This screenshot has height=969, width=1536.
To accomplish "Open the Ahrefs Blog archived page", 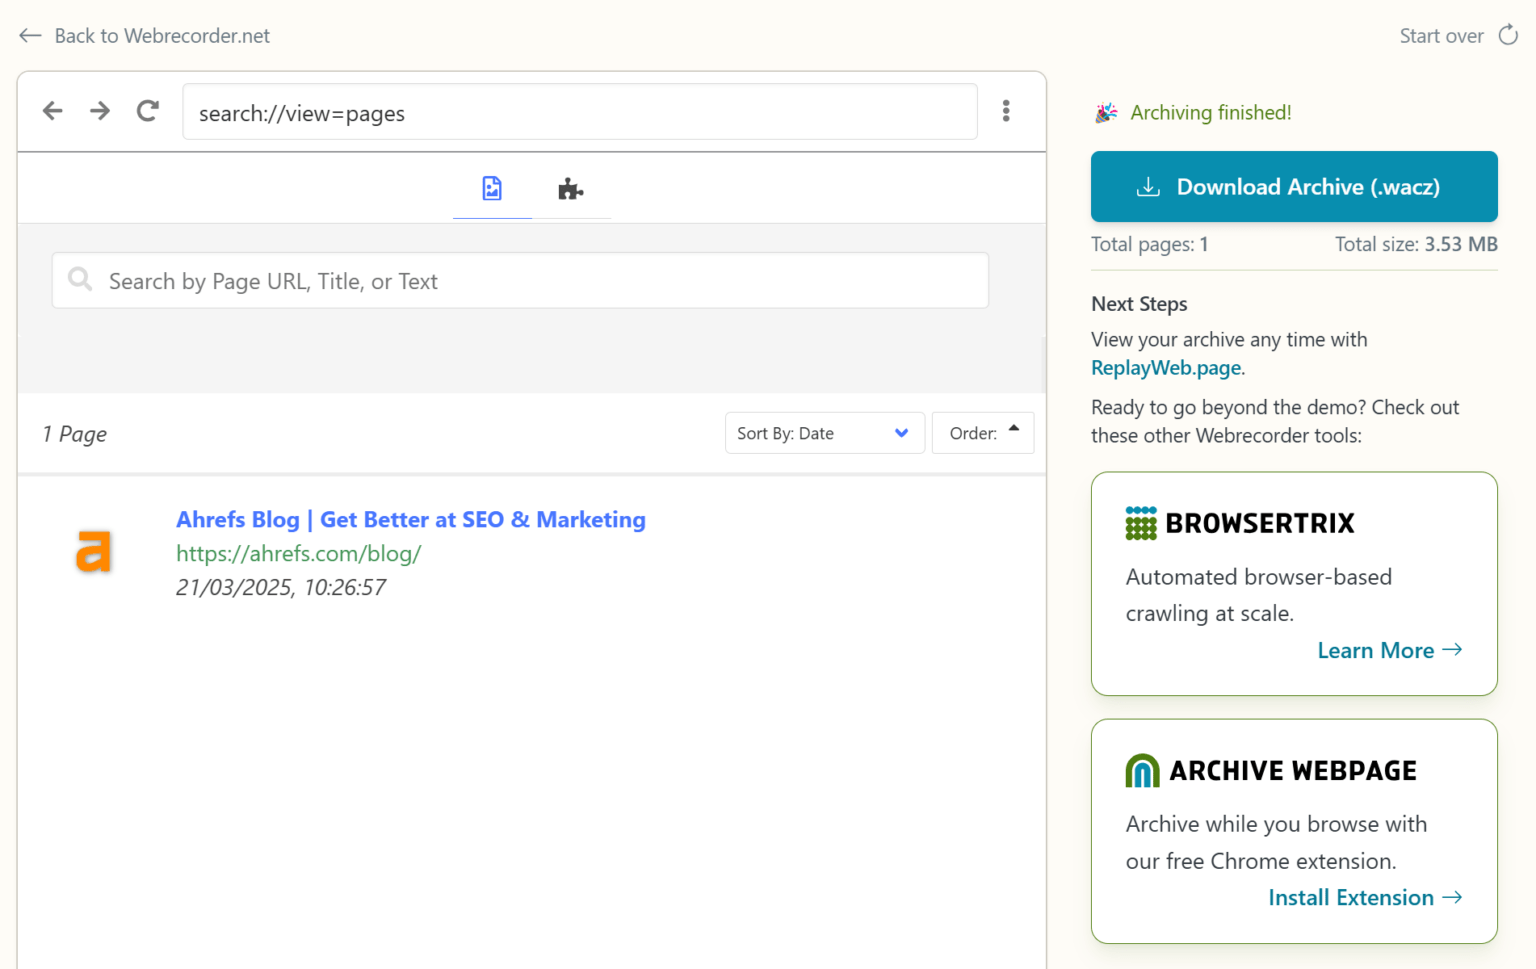I will [410, 519].
